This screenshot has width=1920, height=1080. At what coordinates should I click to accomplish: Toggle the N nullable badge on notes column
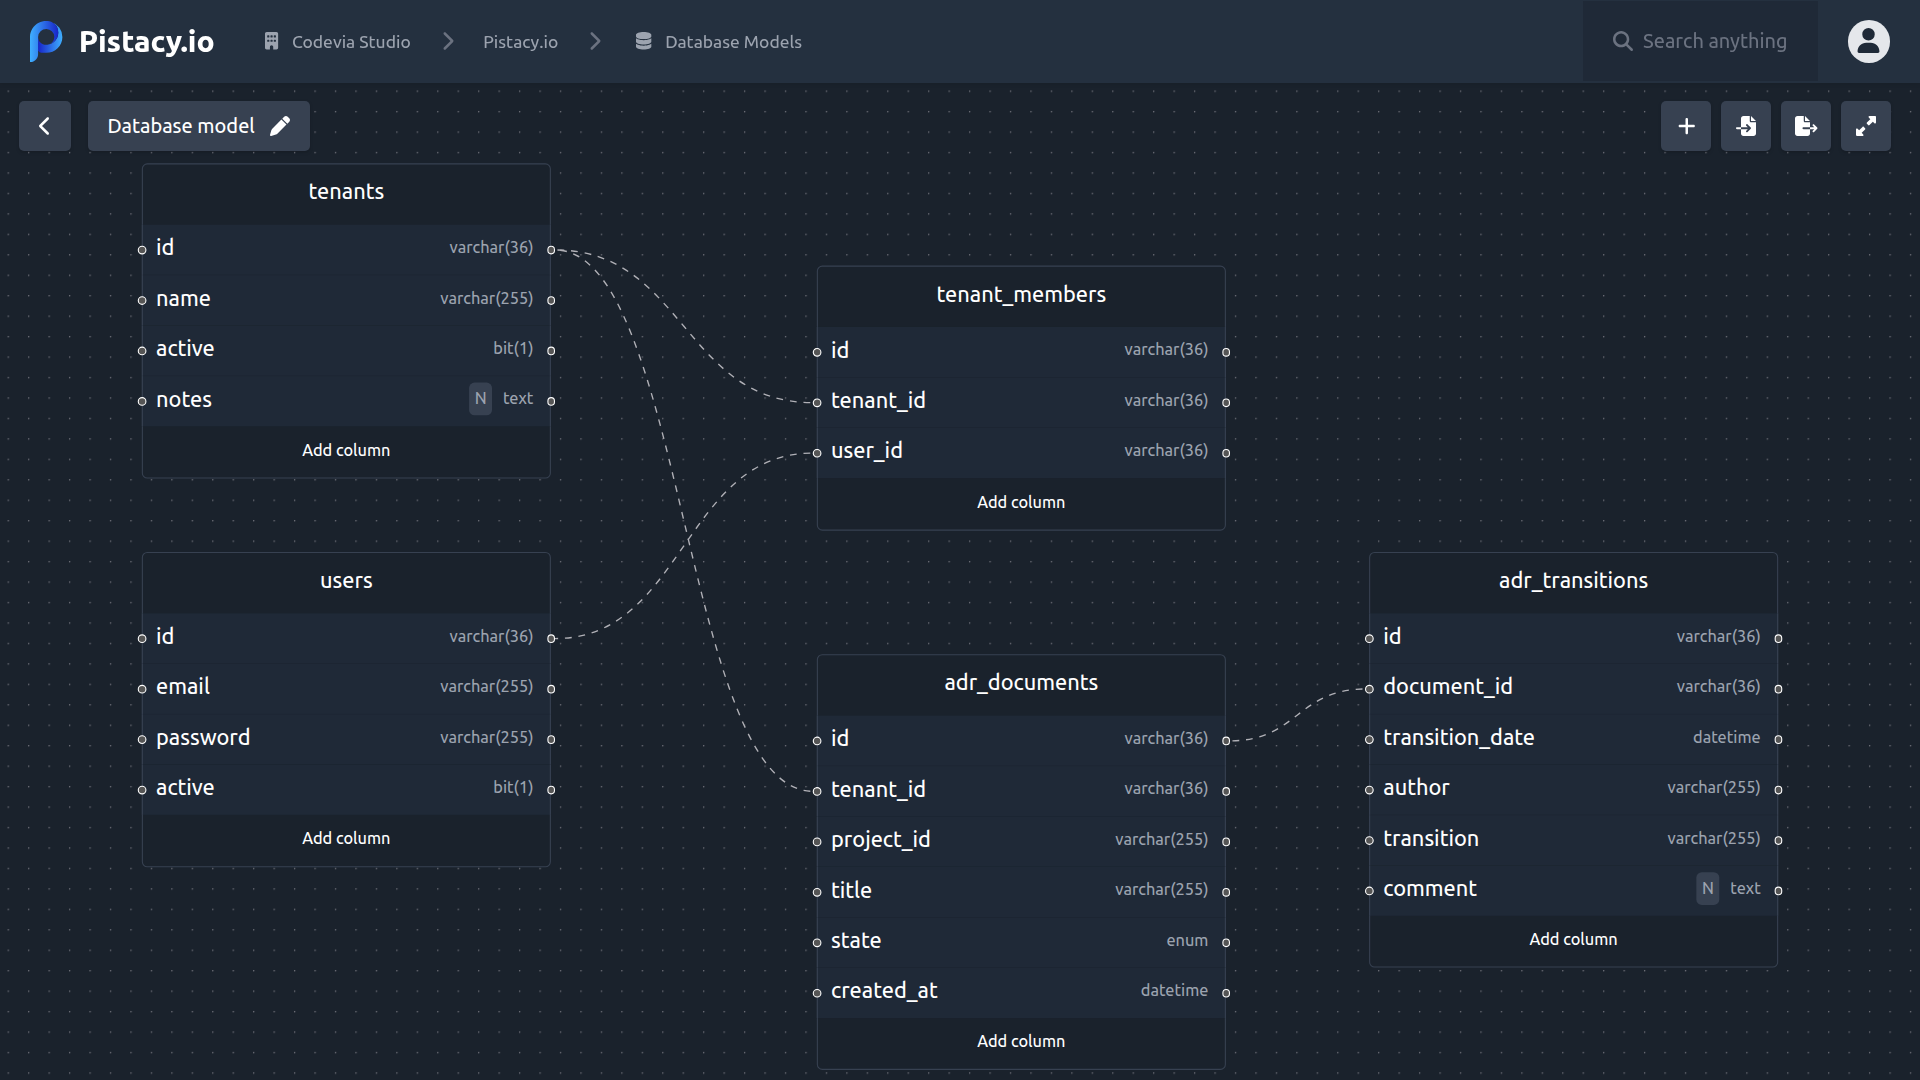click(480, 398)
